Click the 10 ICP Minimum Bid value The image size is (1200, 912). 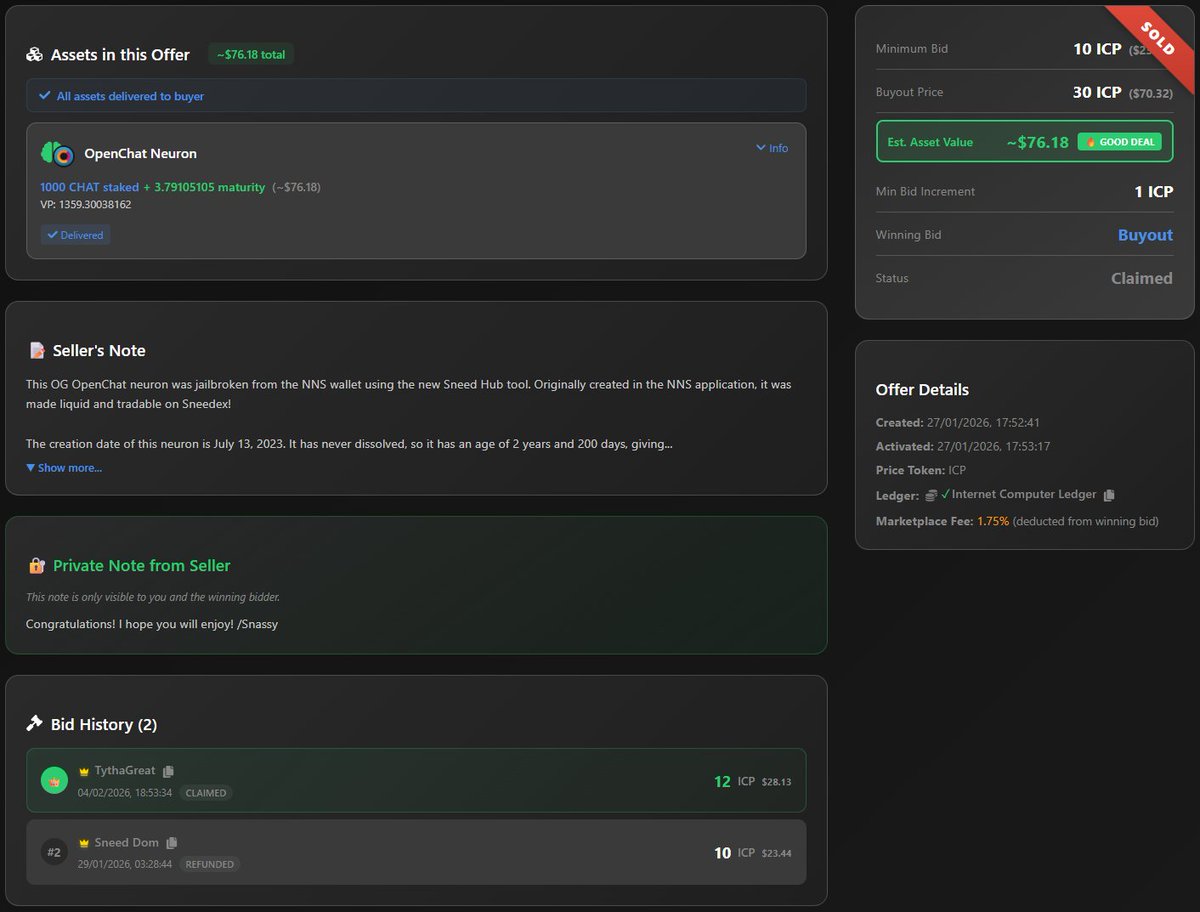click(1097, 49)
